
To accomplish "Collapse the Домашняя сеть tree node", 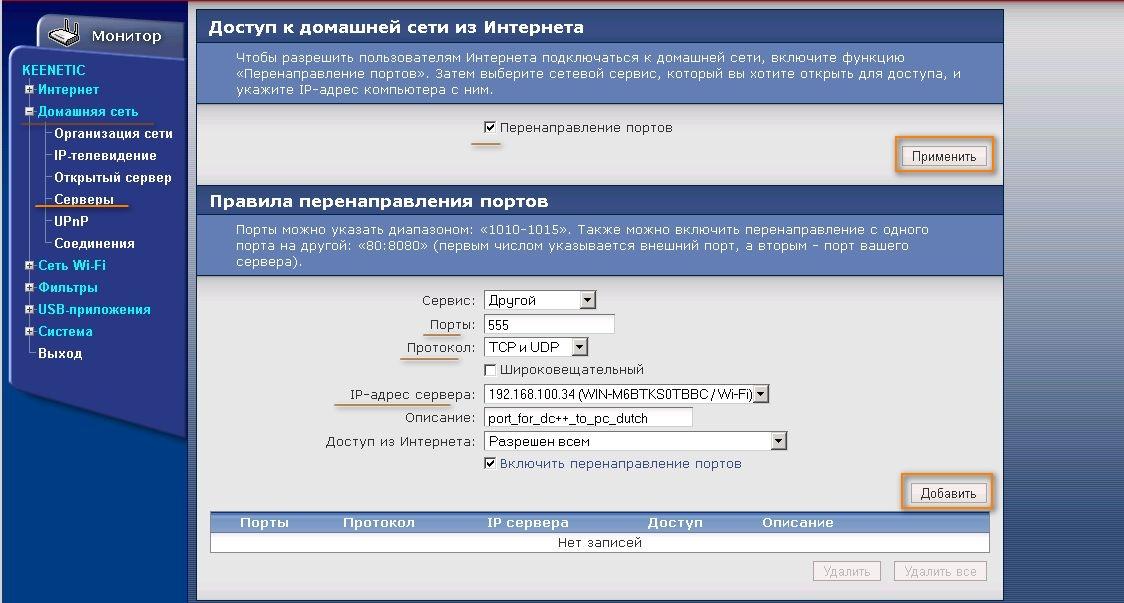I will pos(29,111).
